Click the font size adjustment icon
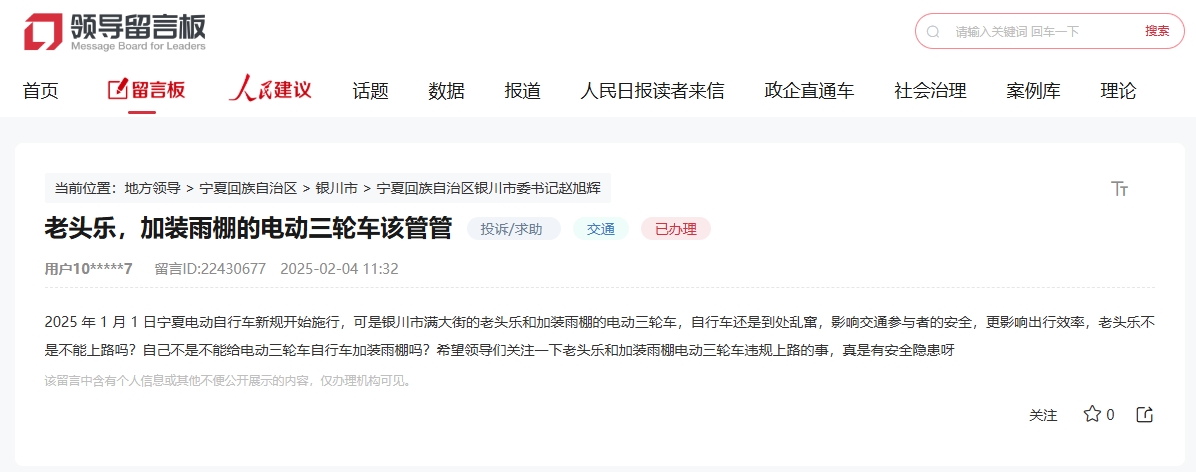 [1119, 189]
